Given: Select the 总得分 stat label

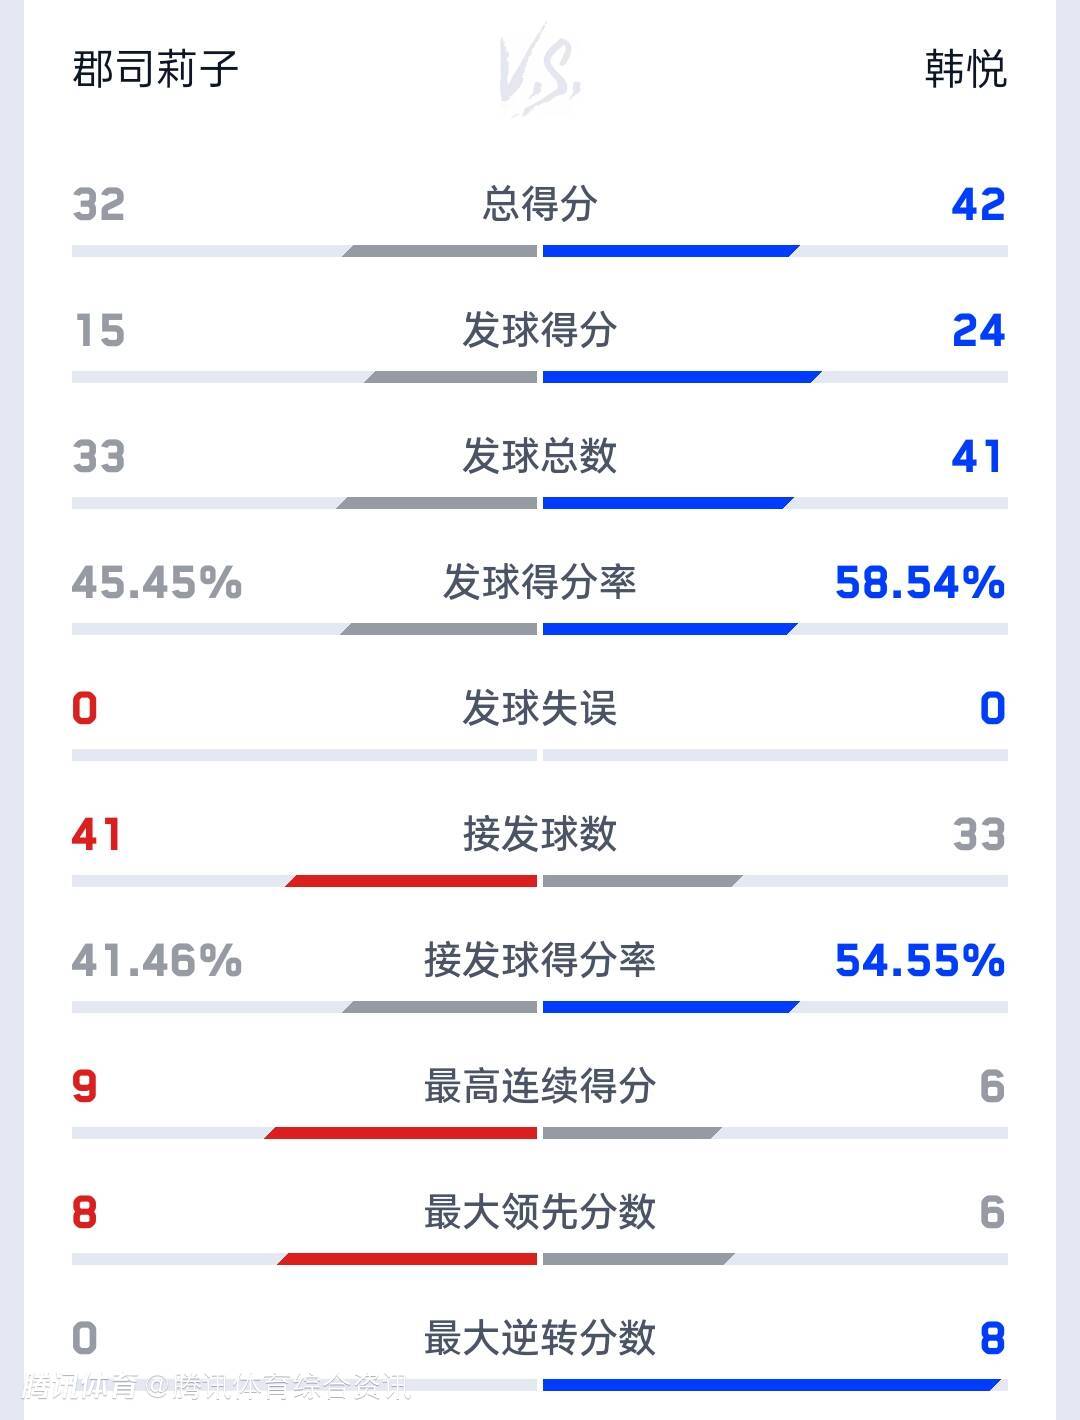Looking at the screenshot, I should pyautogui.click(x=540, y=204).
